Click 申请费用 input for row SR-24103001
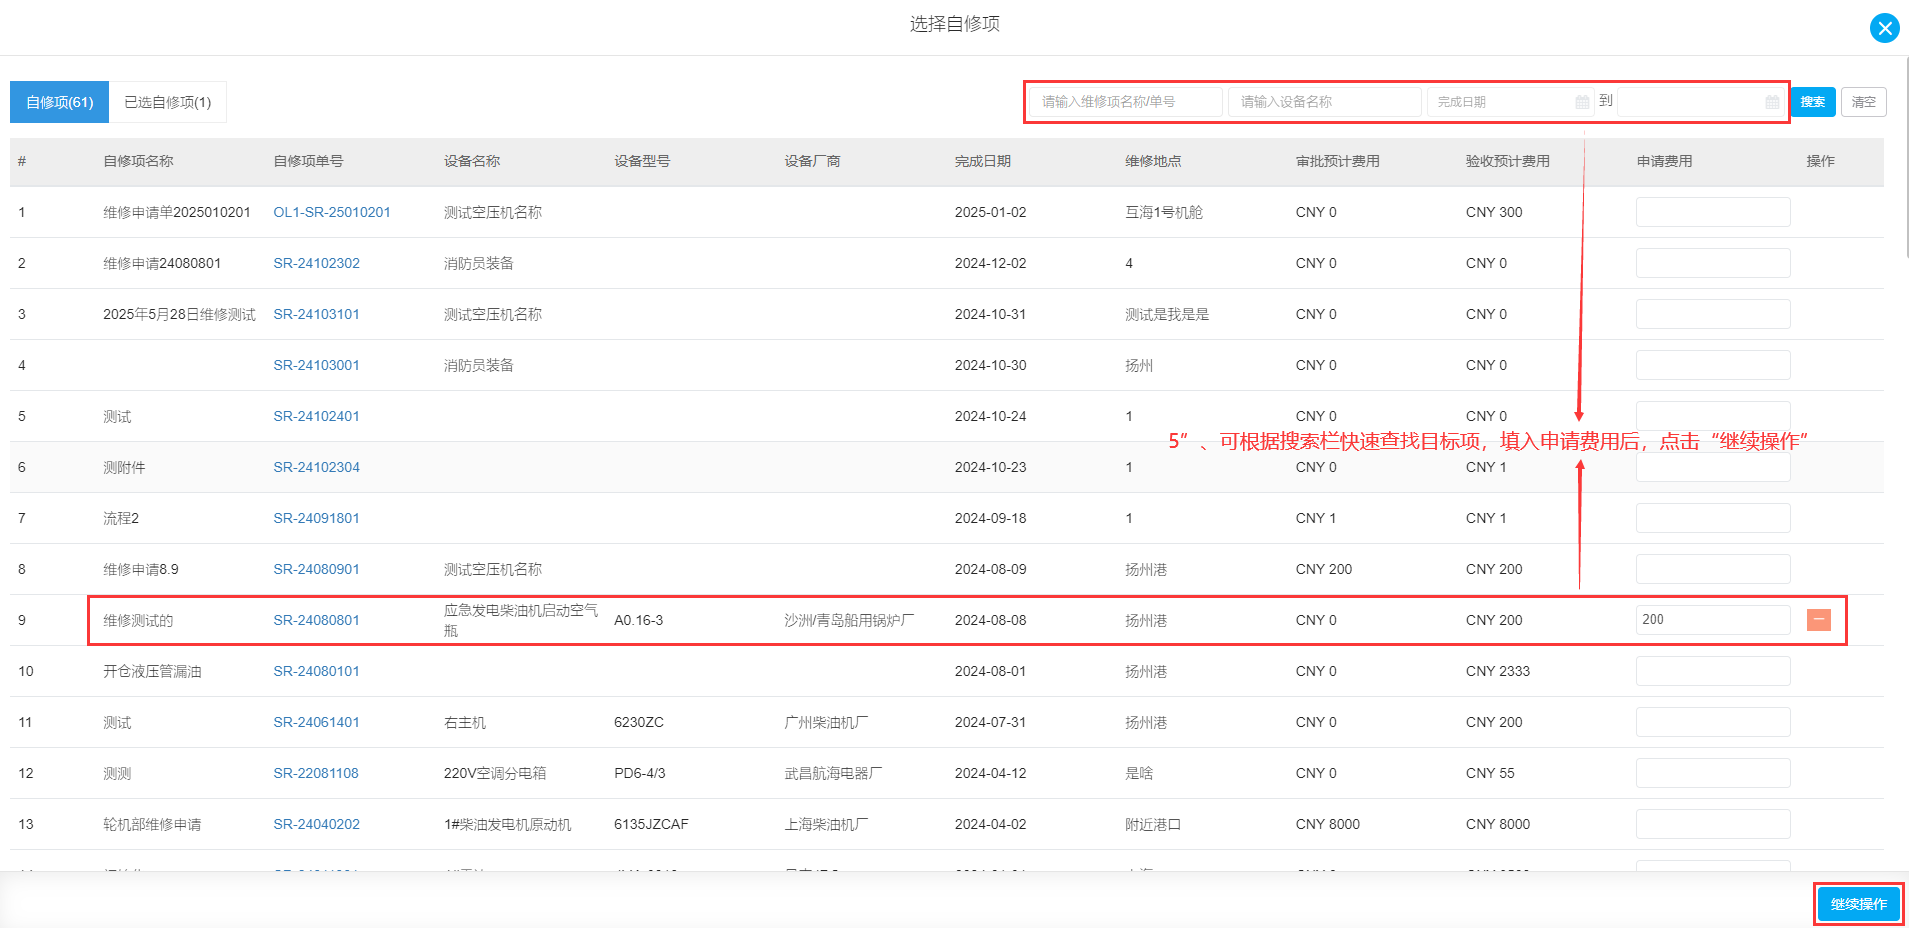Image resolution: width=1909 pixels, height=928 pixels. [1713, 365]
